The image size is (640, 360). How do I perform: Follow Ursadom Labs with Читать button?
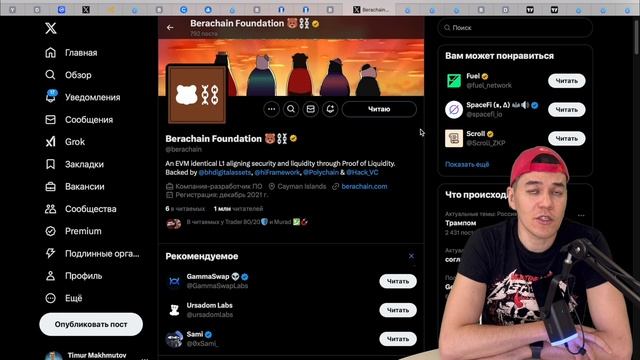[398, 310]
